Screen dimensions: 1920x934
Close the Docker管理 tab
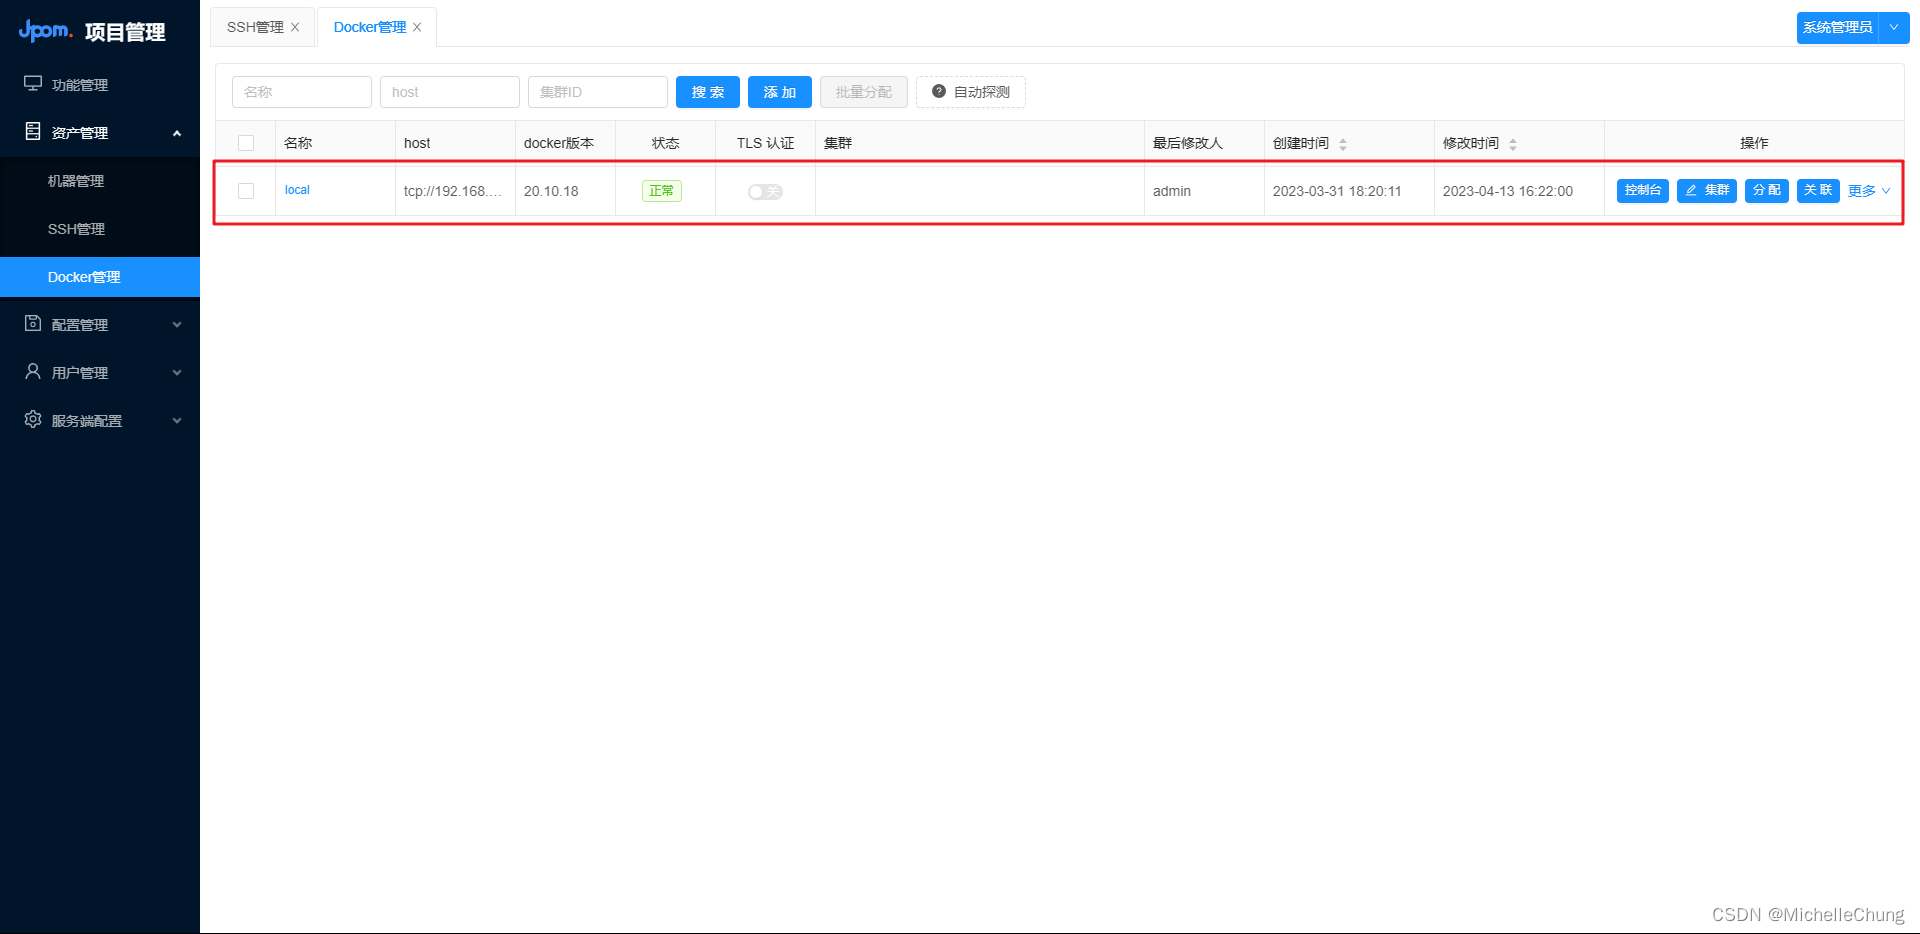417,27
